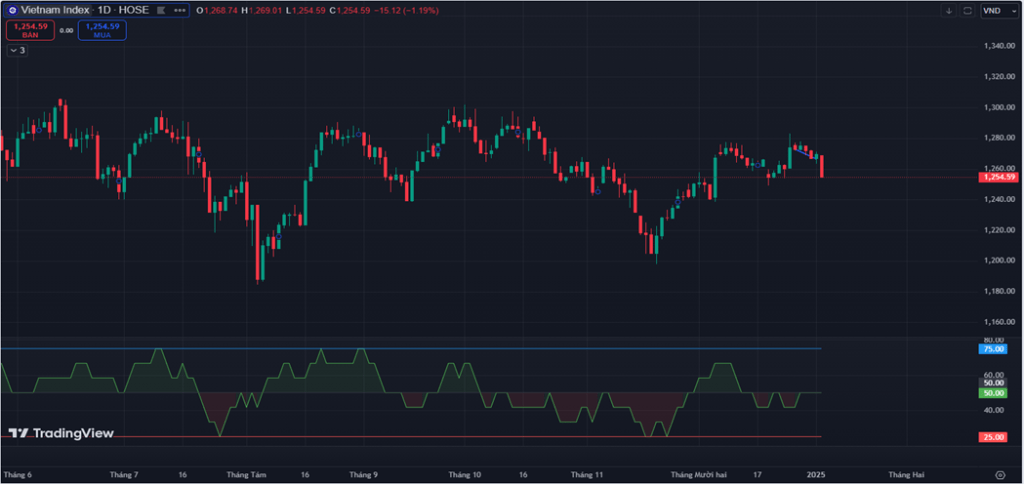
Task: Click the 1D interval label in legend
Action: pyautogui.click(x=105, y=10)
